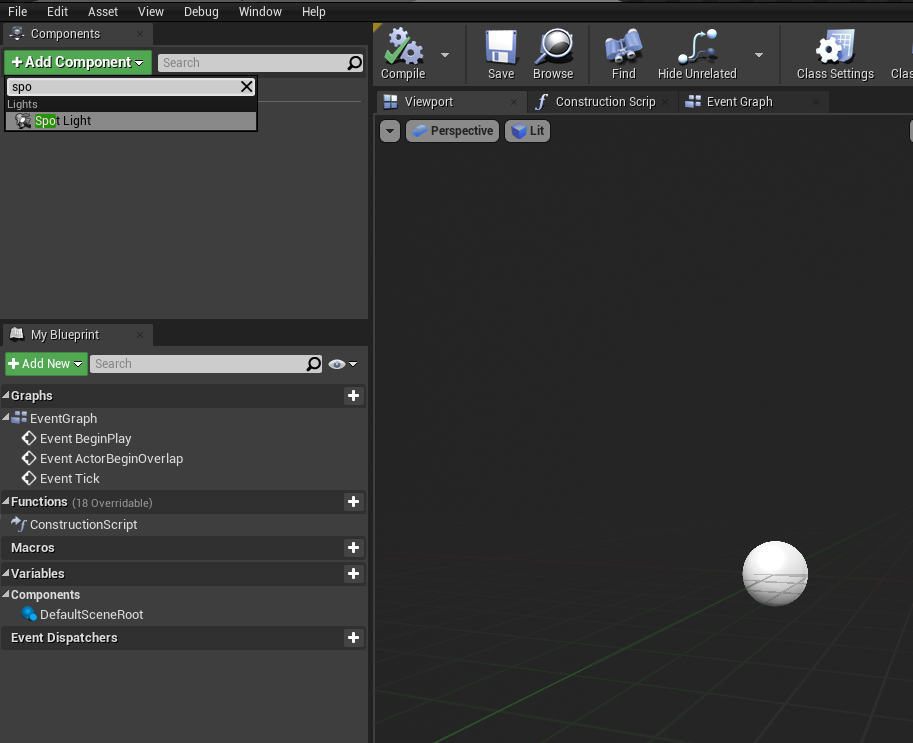The height and width of the screenshot is (743, 913).
Task: Switch to the Event Graph tab
Action: pos(739,102)
